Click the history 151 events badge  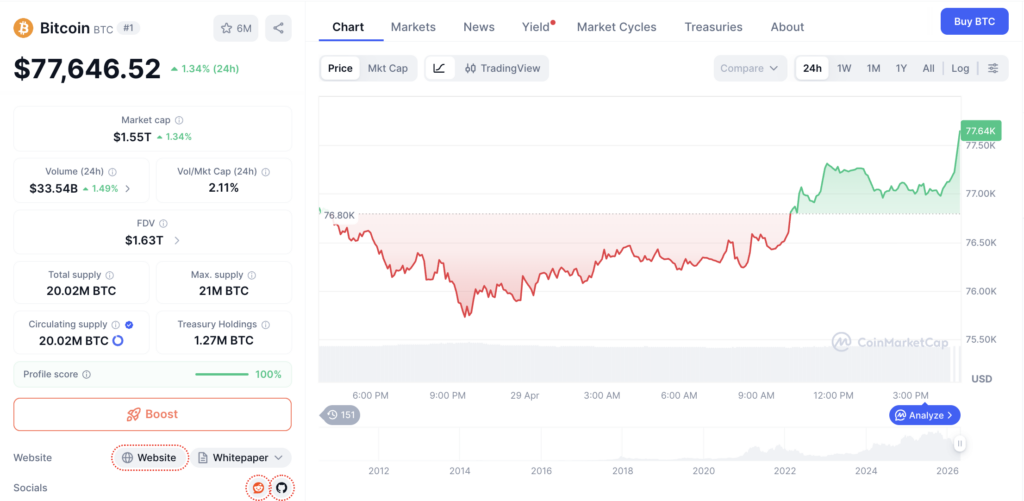[340, 414]
